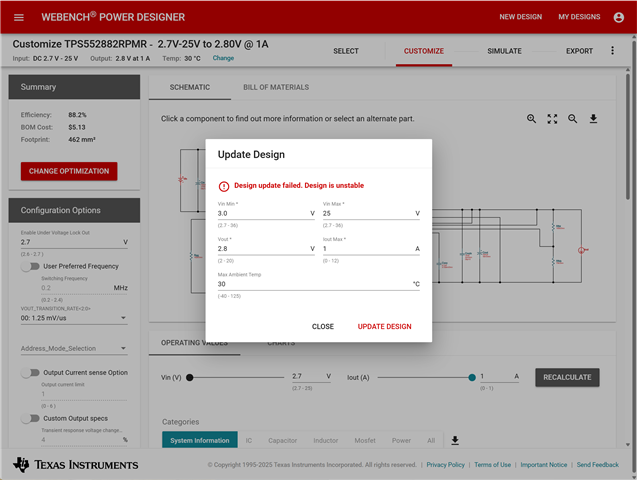Screen dimensions: 637x480
Task: Open the three-dot more options menu
Action: [x=612, y=51]
